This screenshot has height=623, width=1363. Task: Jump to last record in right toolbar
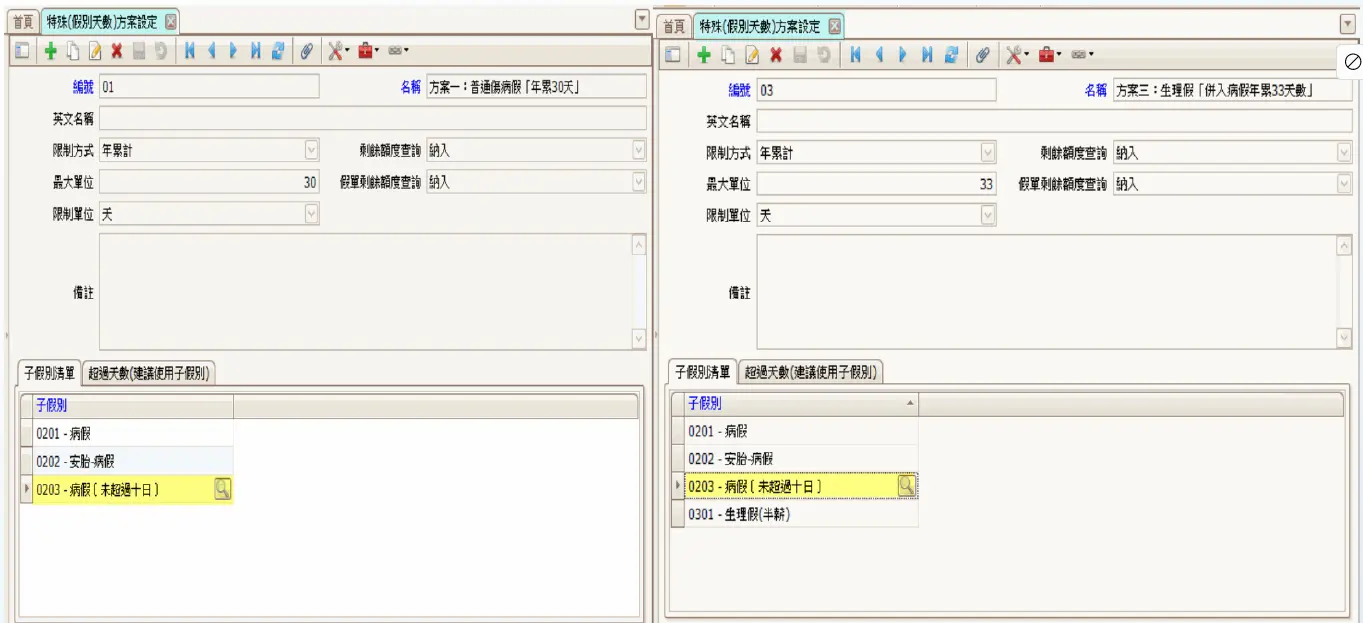point(927,55)
